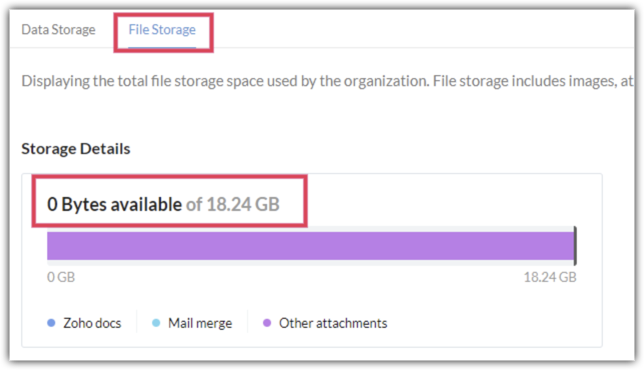Click the black end marker of bar
The width and height of the screenshot is (644, 370).
click(575, 246)
